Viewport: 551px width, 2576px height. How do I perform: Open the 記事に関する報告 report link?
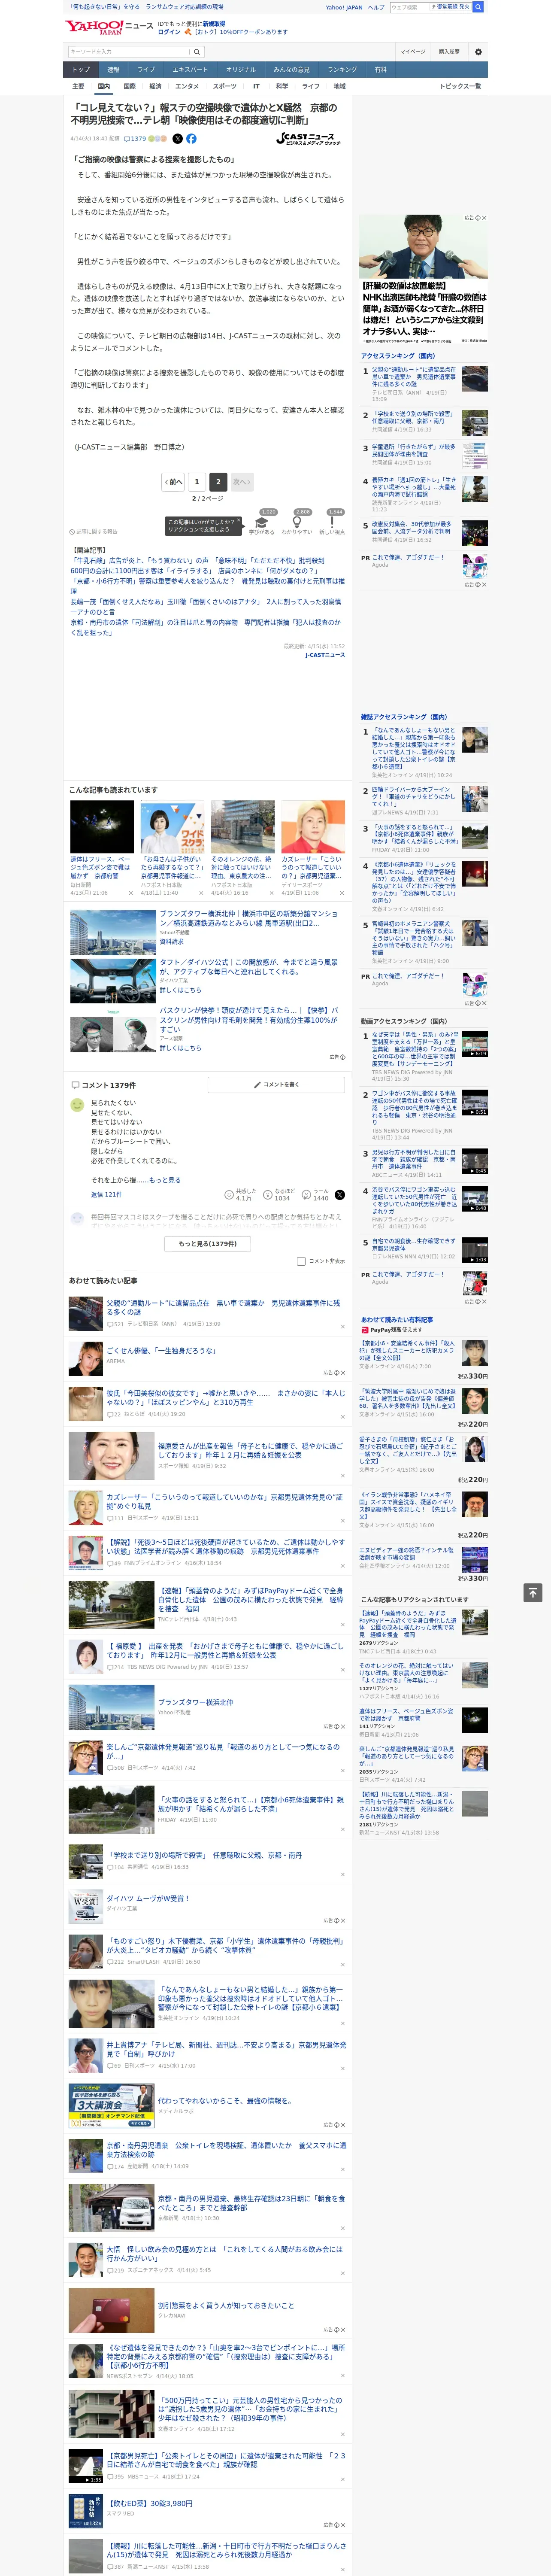tap(94, 532)
